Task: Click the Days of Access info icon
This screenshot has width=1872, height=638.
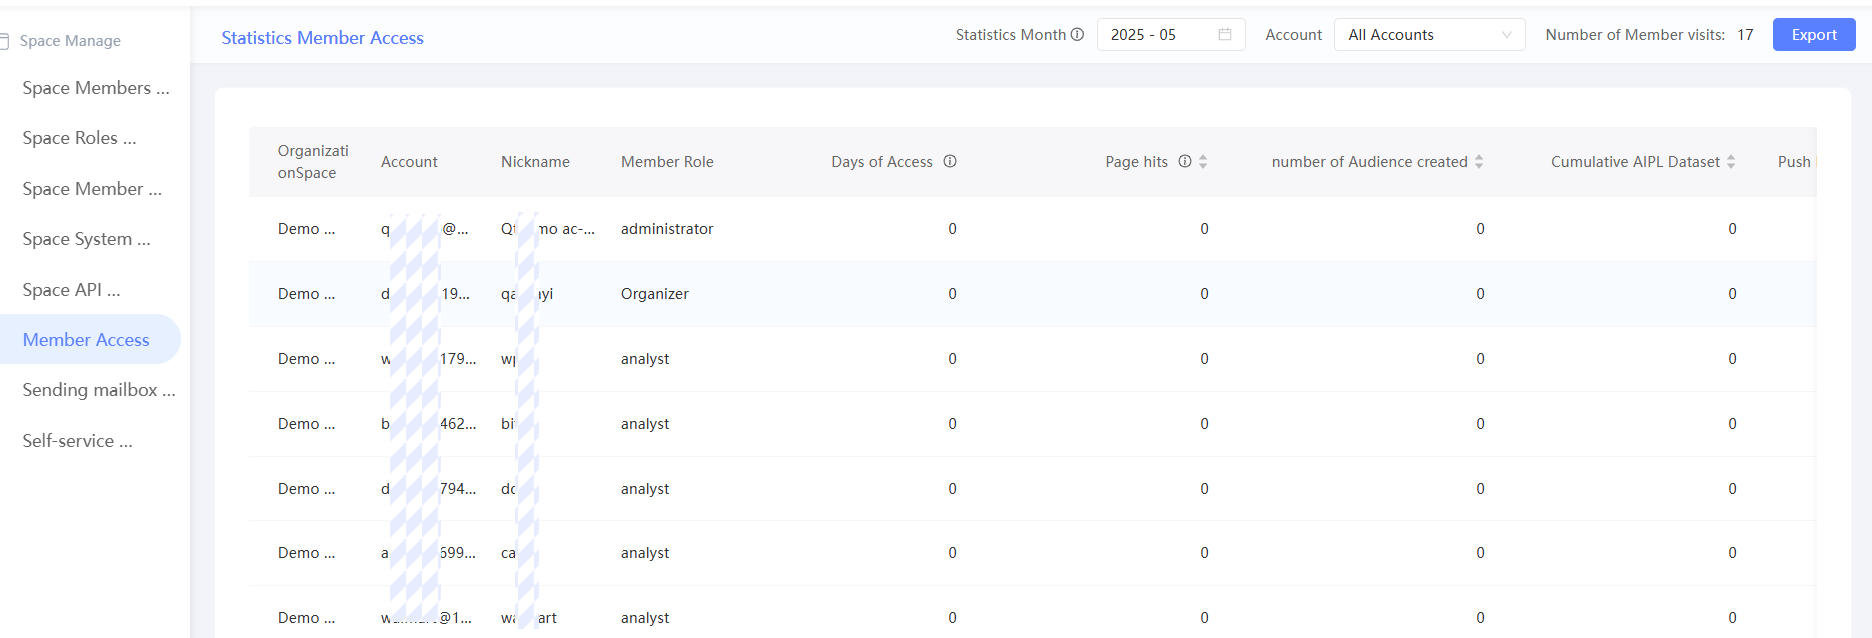Action: pyautogui.click(x=950, y=162)
